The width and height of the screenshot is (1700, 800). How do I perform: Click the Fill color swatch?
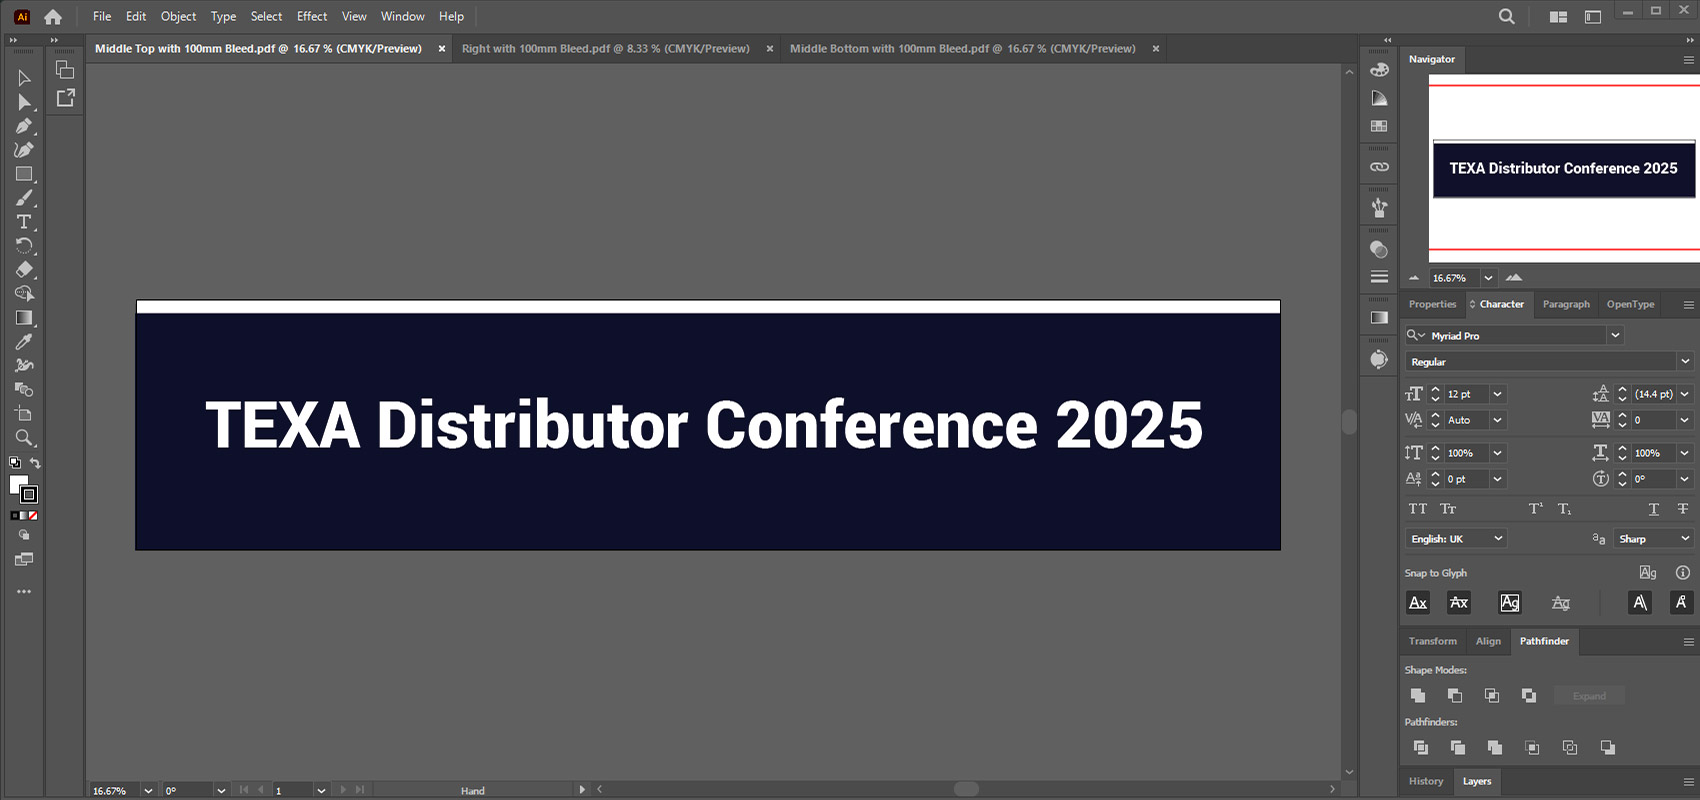tap(18, 484)
